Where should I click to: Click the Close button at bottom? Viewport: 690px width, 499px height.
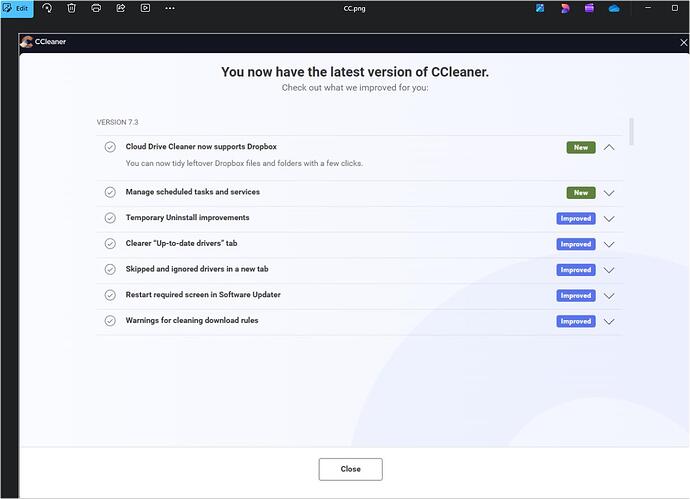click(x=350, y=469)
